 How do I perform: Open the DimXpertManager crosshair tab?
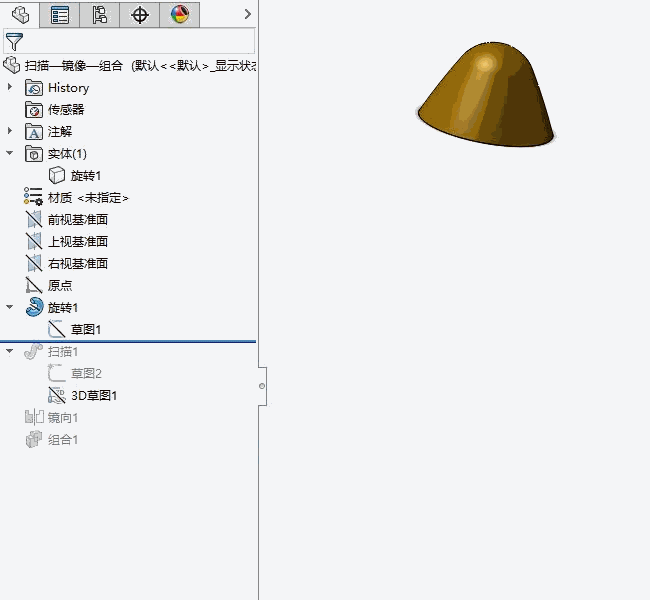point(140,15)
